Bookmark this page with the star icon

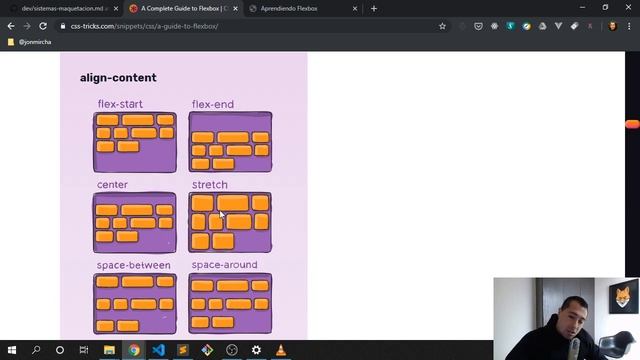point(442,26)
